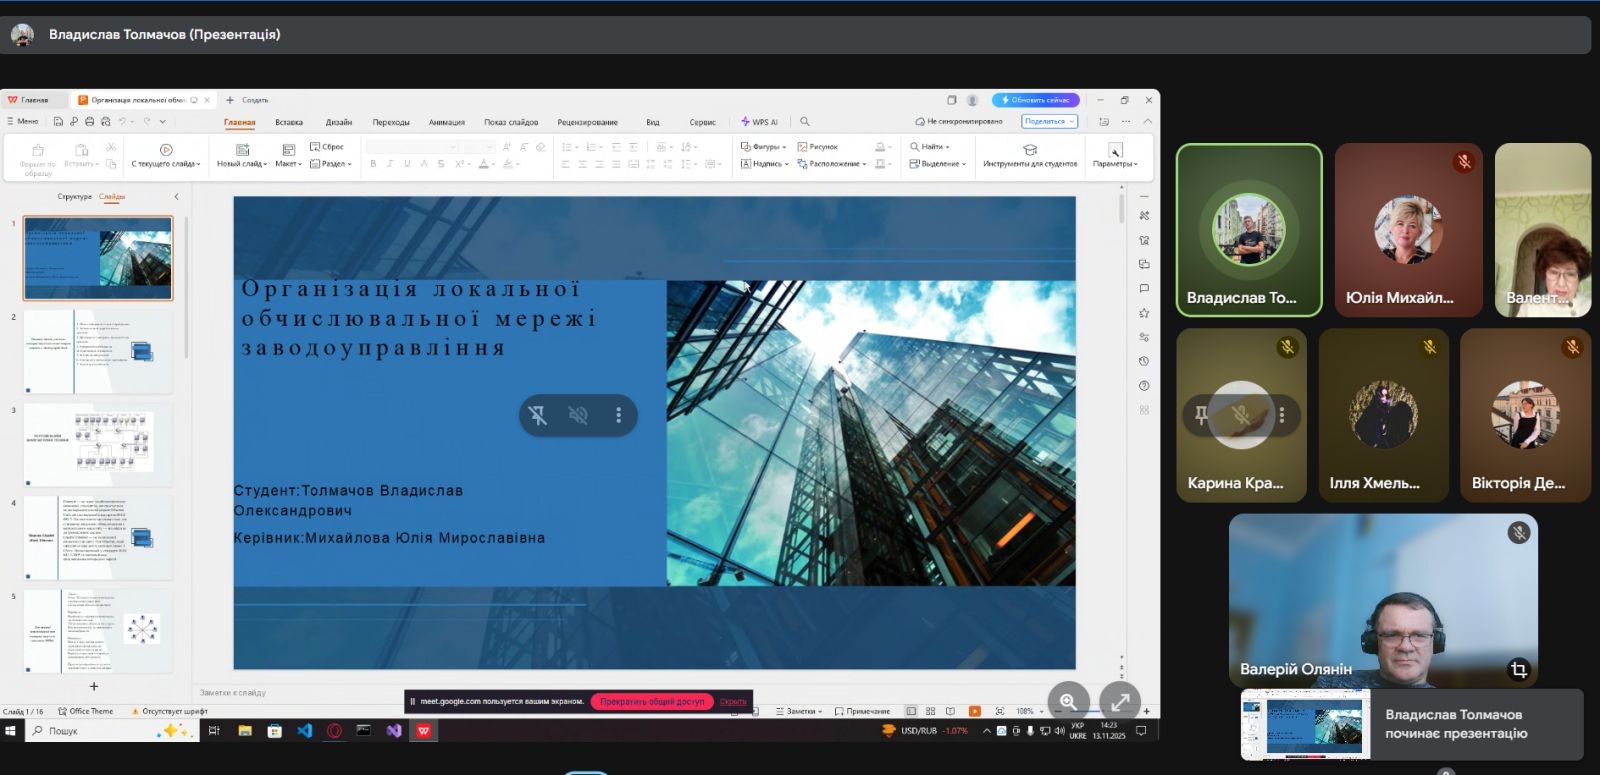Open Visual Studio Code from the taskbar

(304, 731)
